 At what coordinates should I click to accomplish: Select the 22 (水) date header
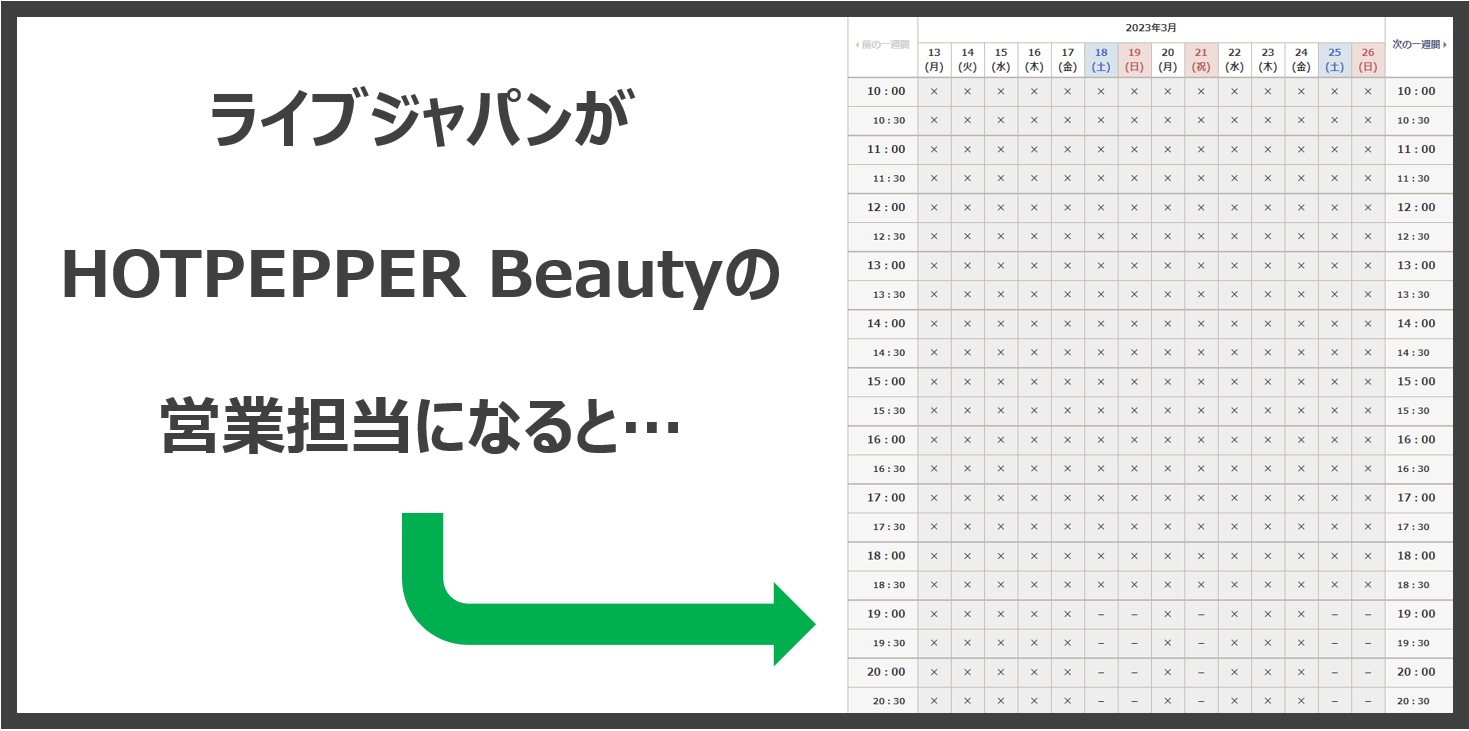coord(1234,60)
